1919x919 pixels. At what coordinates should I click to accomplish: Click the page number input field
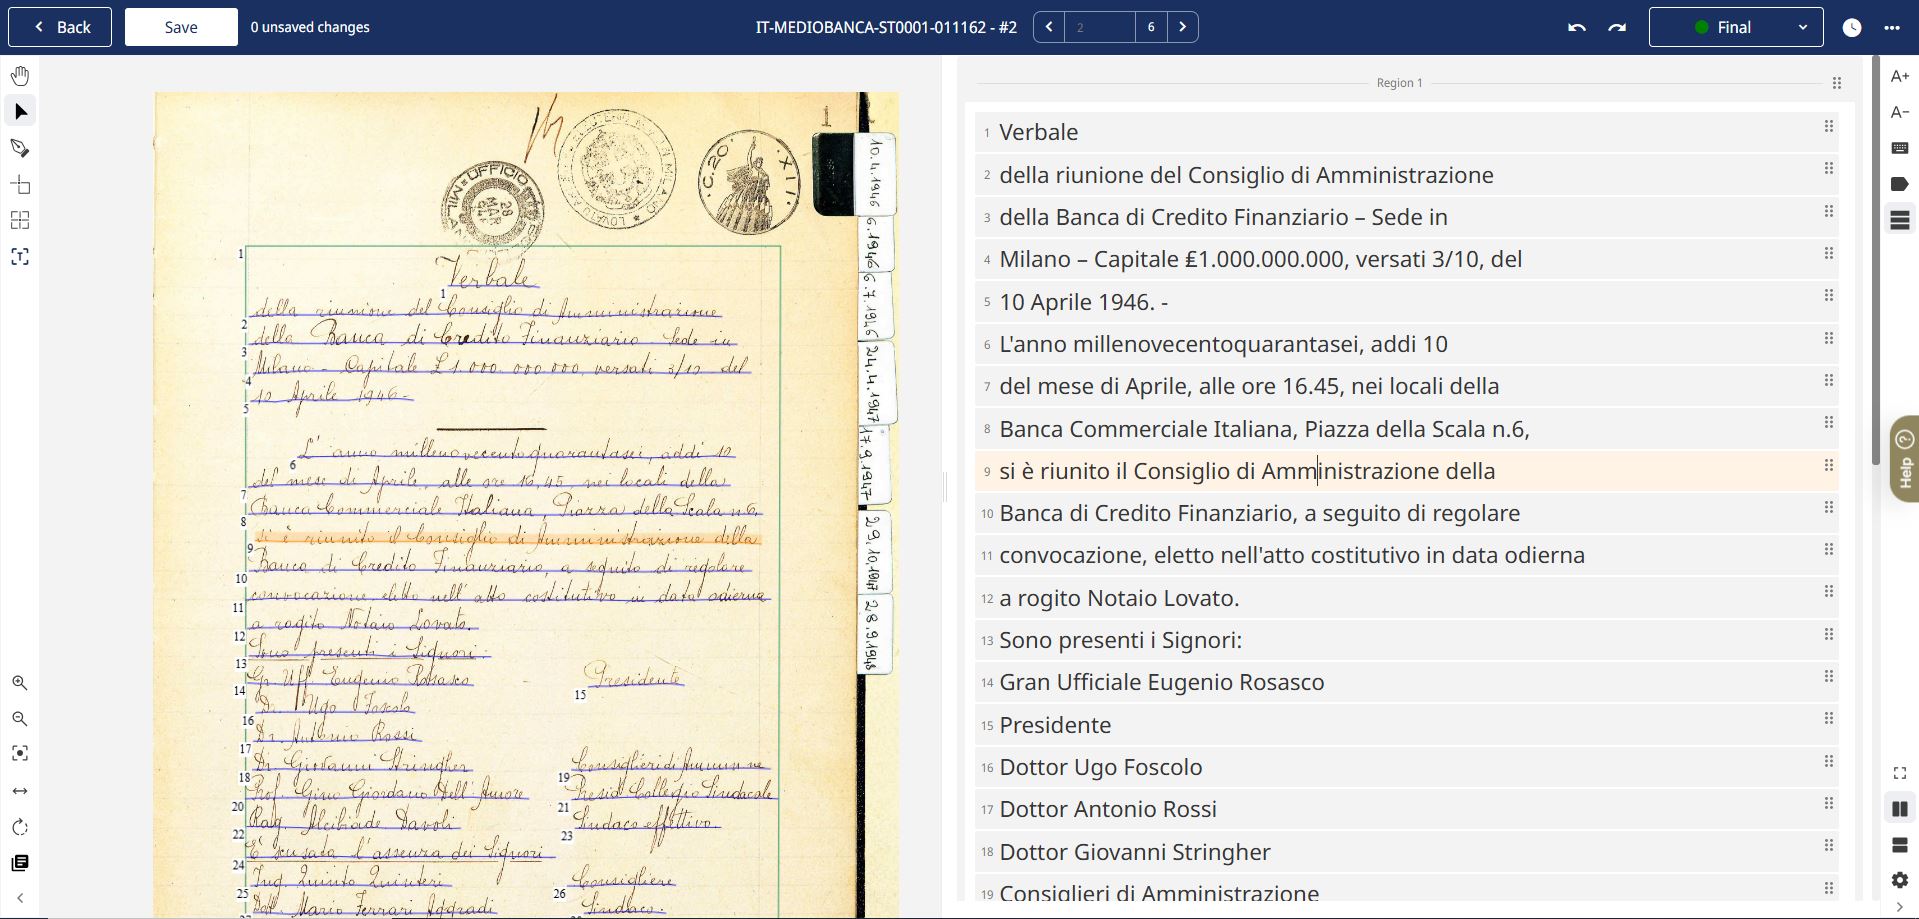pos(1100,27)
